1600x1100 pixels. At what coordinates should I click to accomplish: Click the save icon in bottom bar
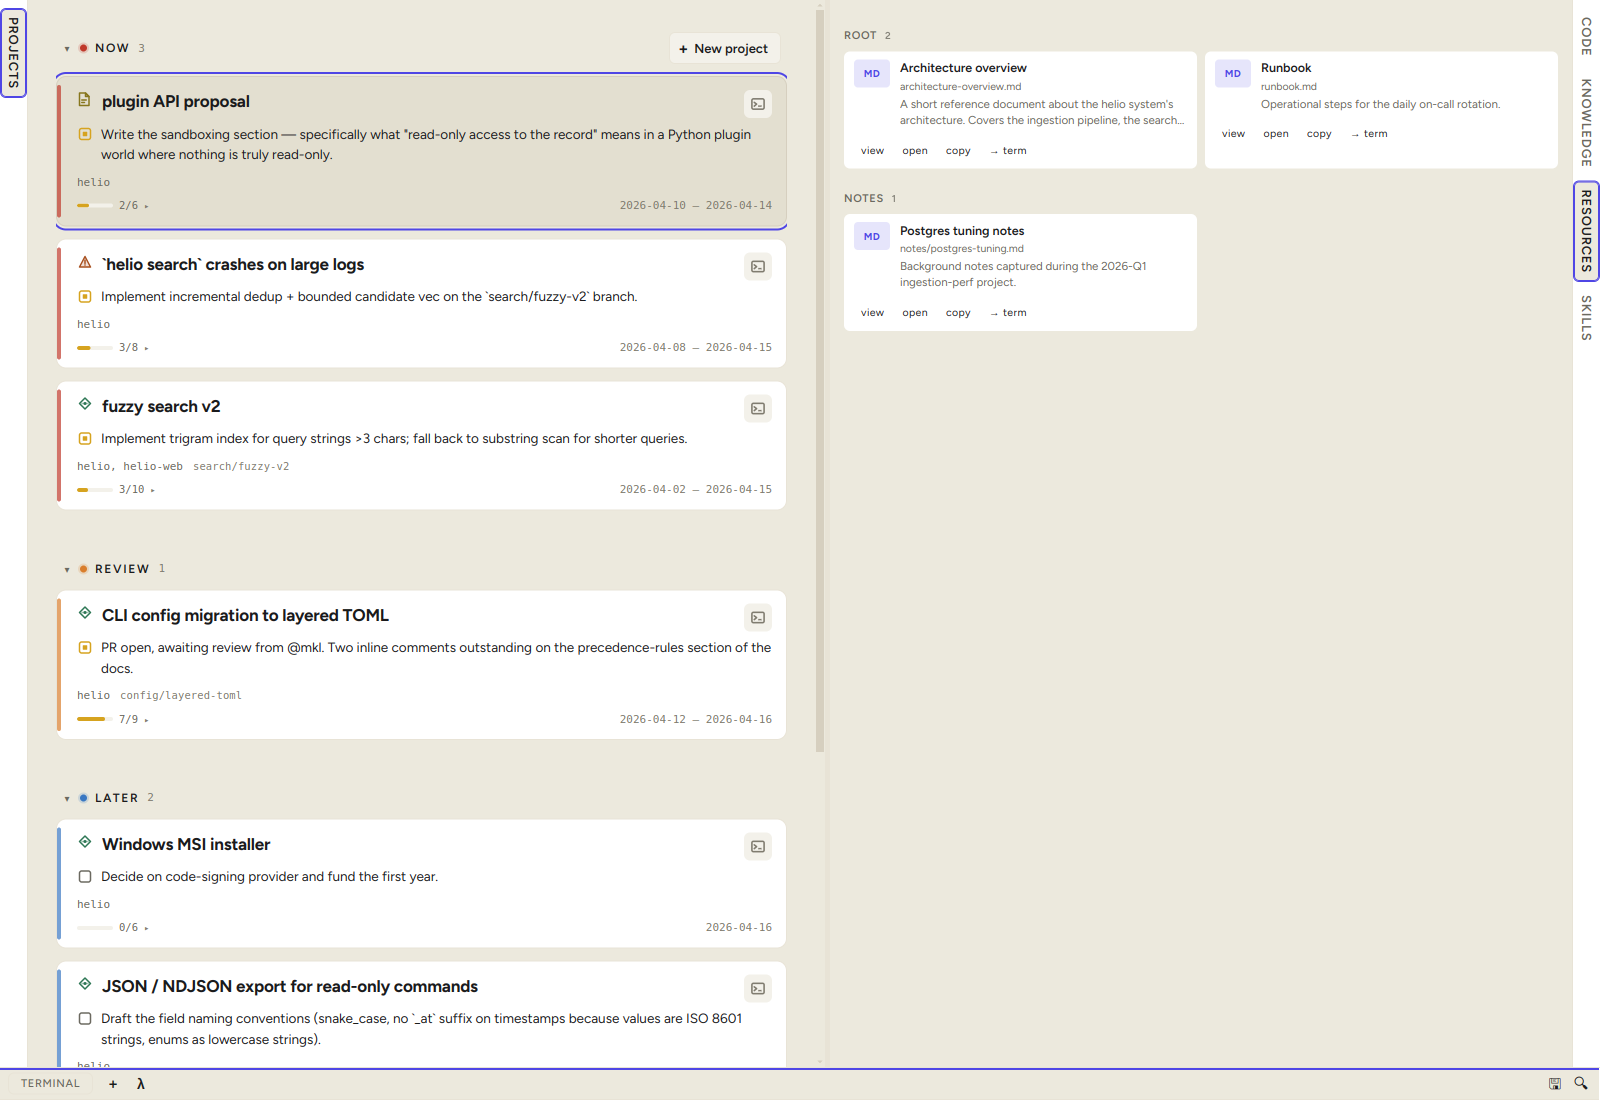pos(1555,1084)
